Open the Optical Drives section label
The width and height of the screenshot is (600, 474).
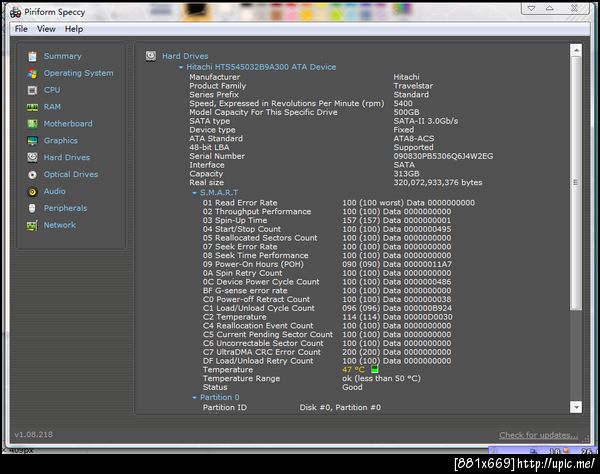71,174
